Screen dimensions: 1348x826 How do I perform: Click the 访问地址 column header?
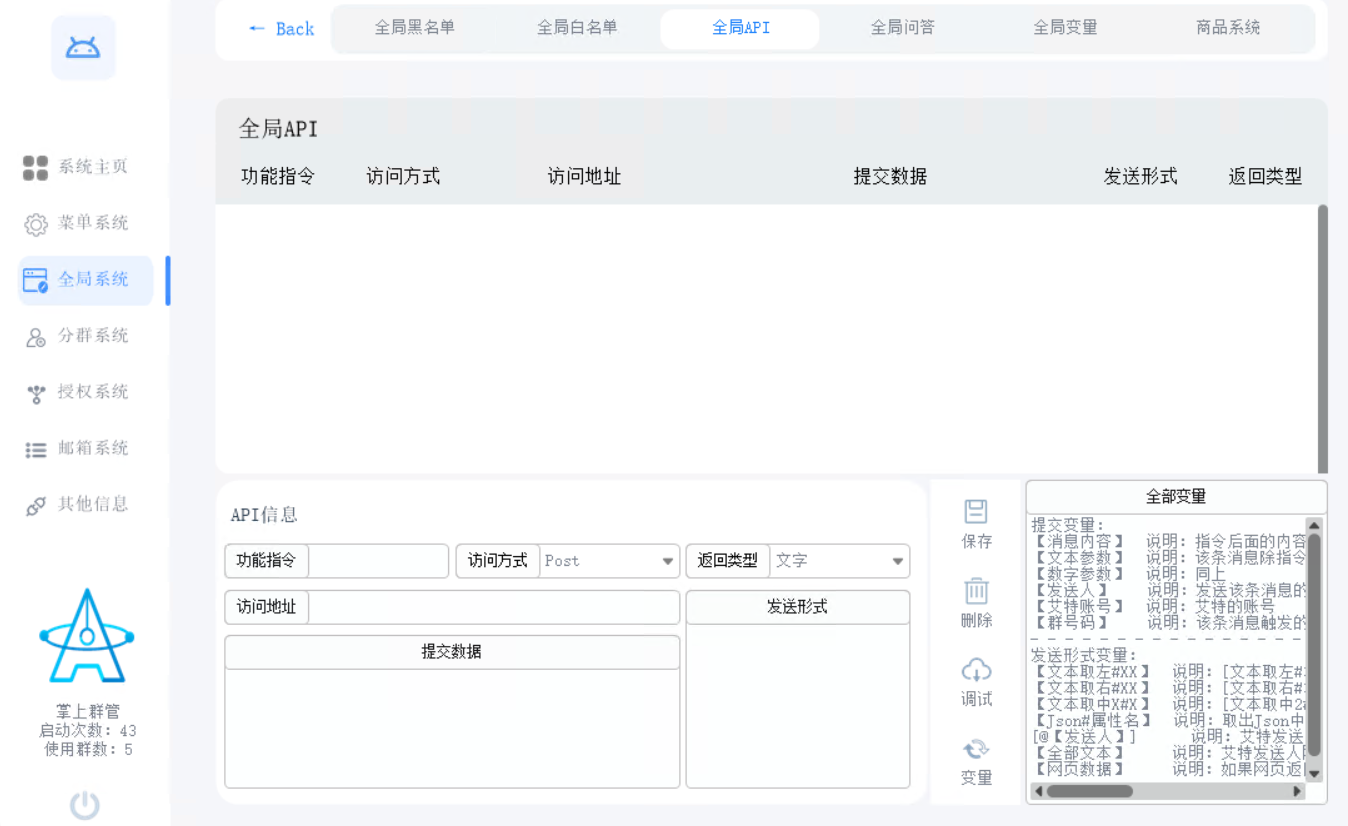(584, 177)
